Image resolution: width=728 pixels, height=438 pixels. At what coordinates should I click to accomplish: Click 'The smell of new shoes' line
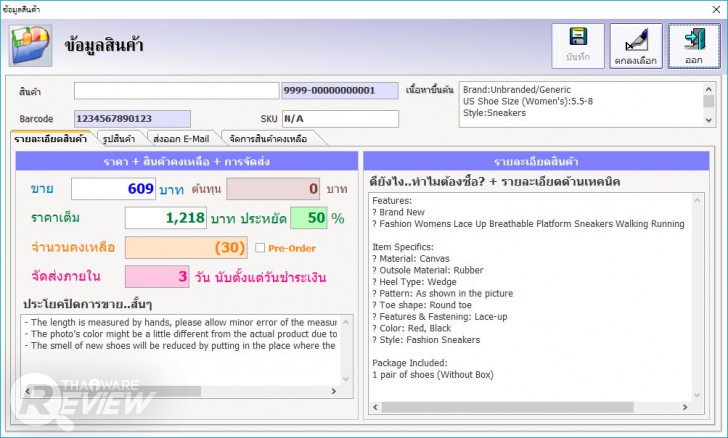180,346
